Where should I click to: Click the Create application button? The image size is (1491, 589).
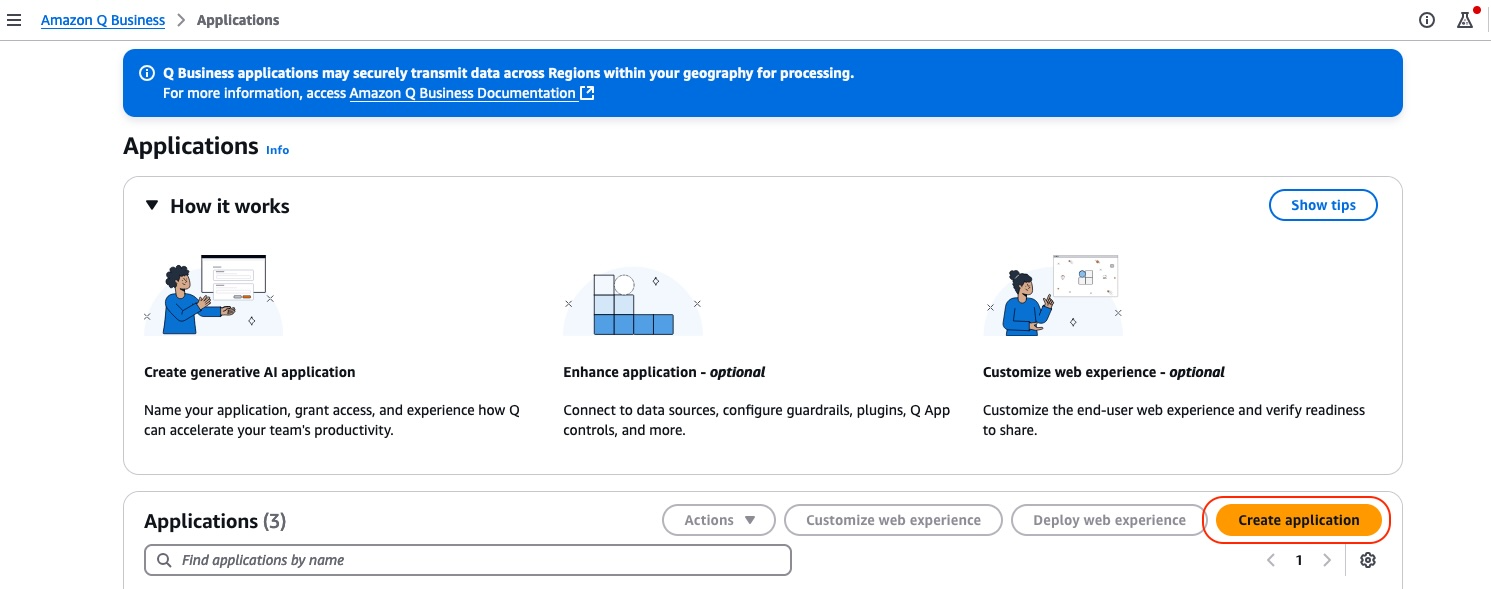click(x=1297, y=520)
